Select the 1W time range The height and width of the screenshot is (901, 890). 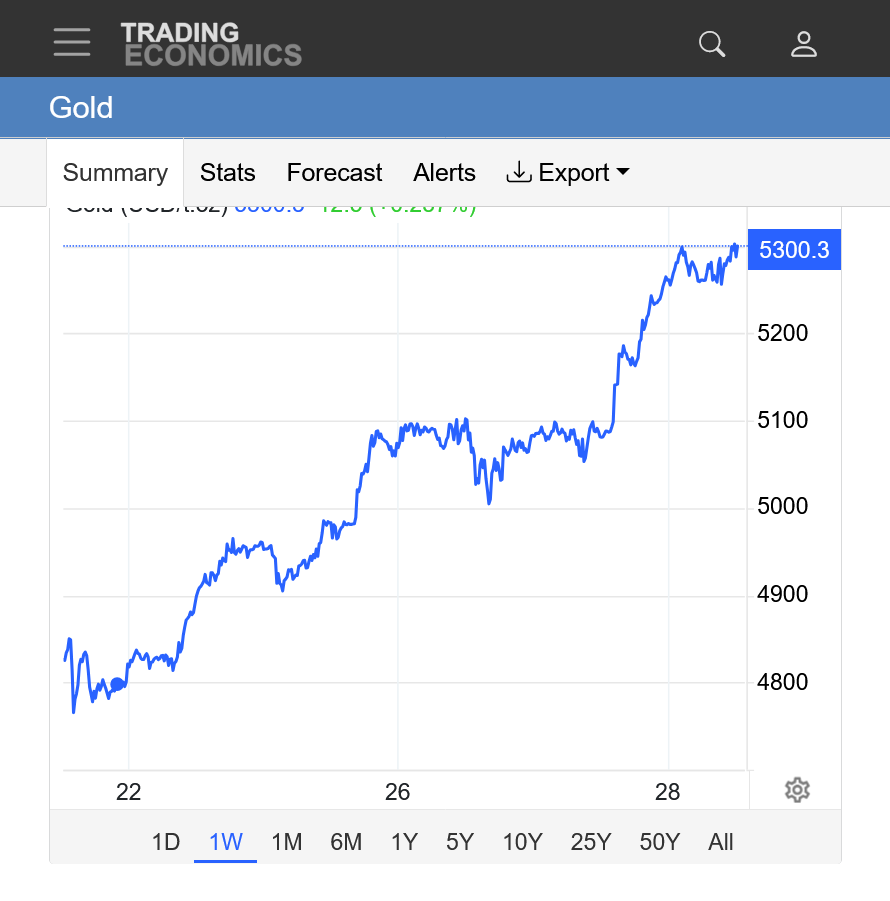point(226,842)
